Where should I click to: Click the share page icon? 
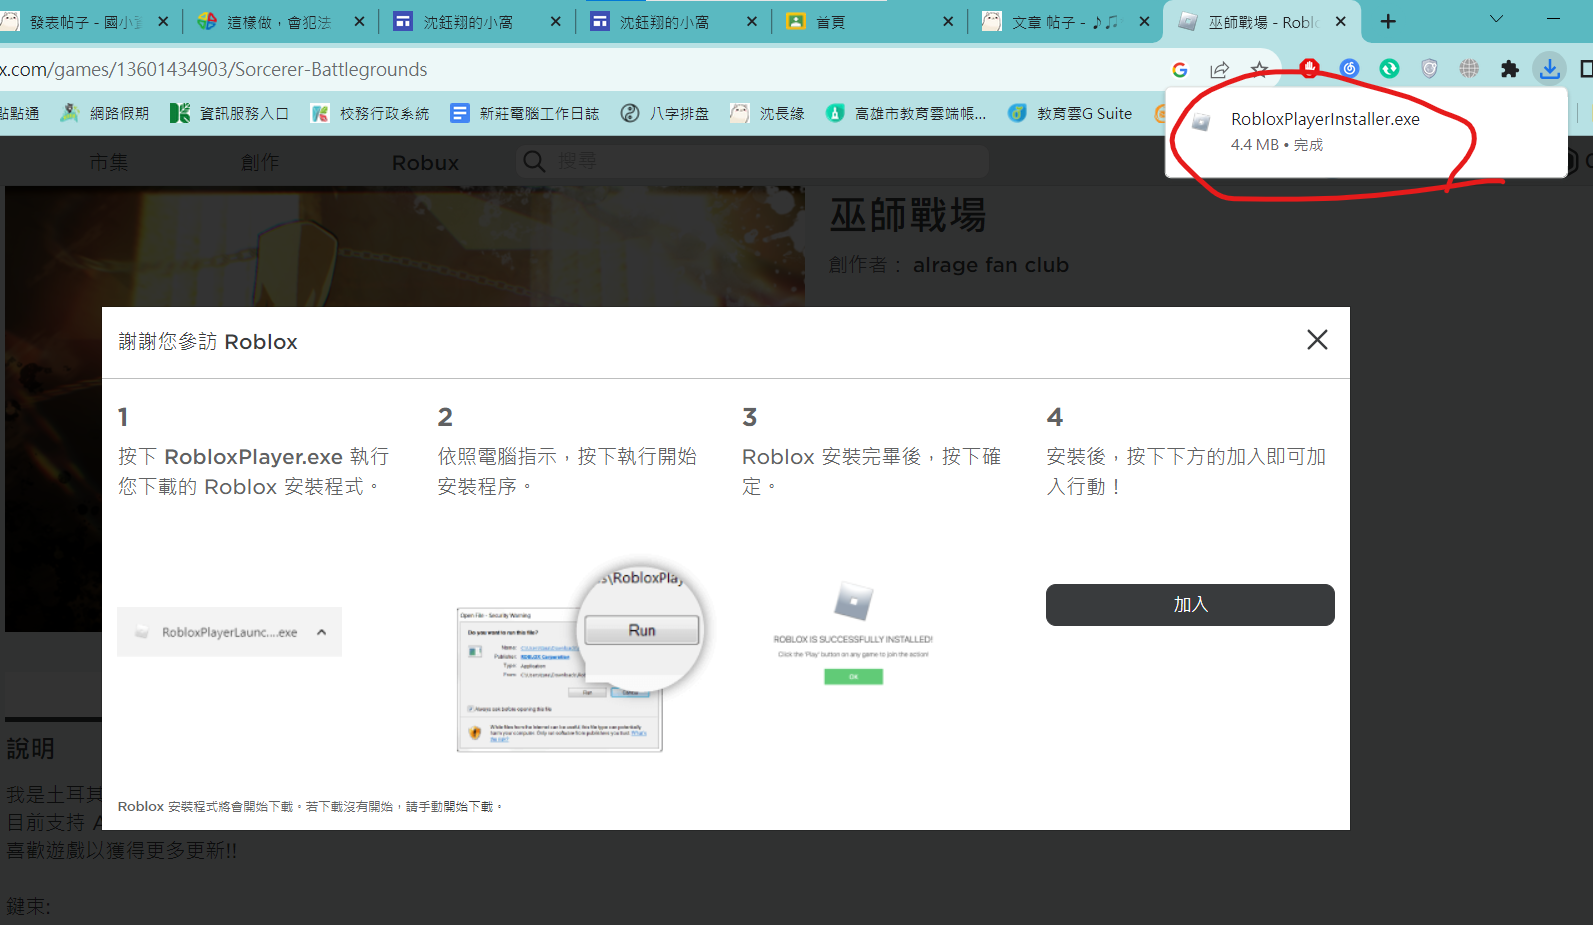(1219, 69)
